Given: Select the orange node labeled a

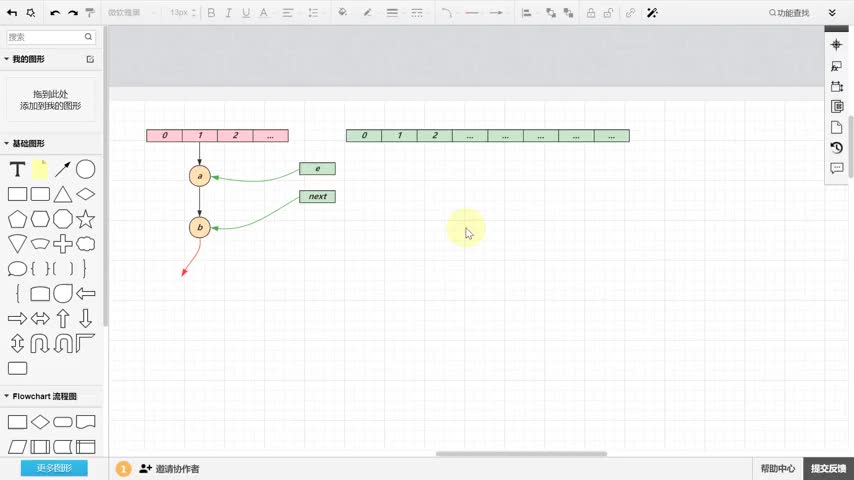Looking at the screenshot, I should [x=200, y=176].
